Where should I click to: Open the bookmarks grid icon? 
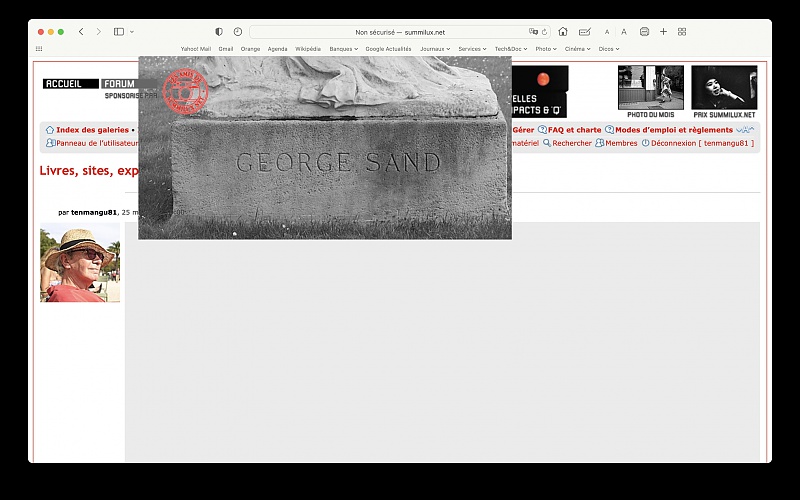tap(39, 48)
